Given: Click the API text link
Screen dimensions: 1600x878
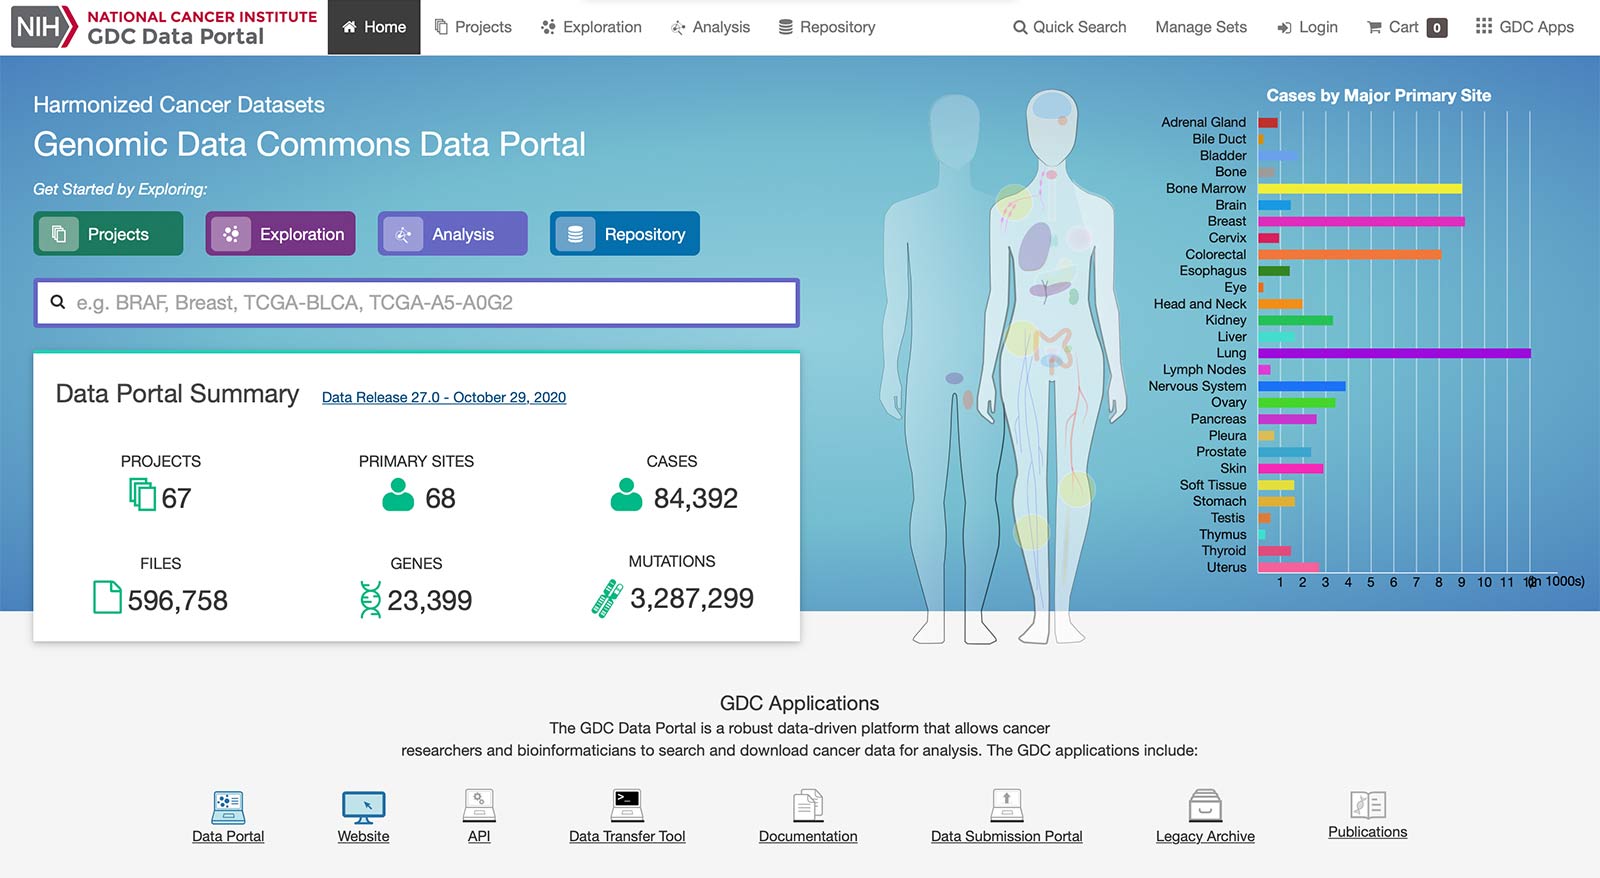Looking at the screenshot, I should (x=479, y=836).
